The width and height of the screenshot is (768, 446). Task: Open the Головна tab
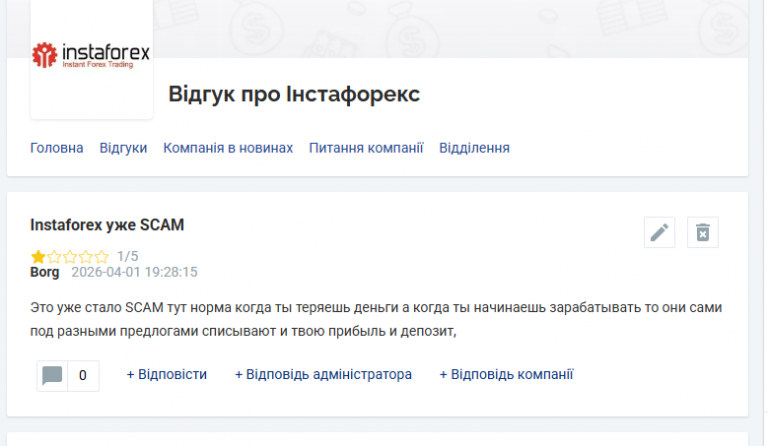[57, 148]
